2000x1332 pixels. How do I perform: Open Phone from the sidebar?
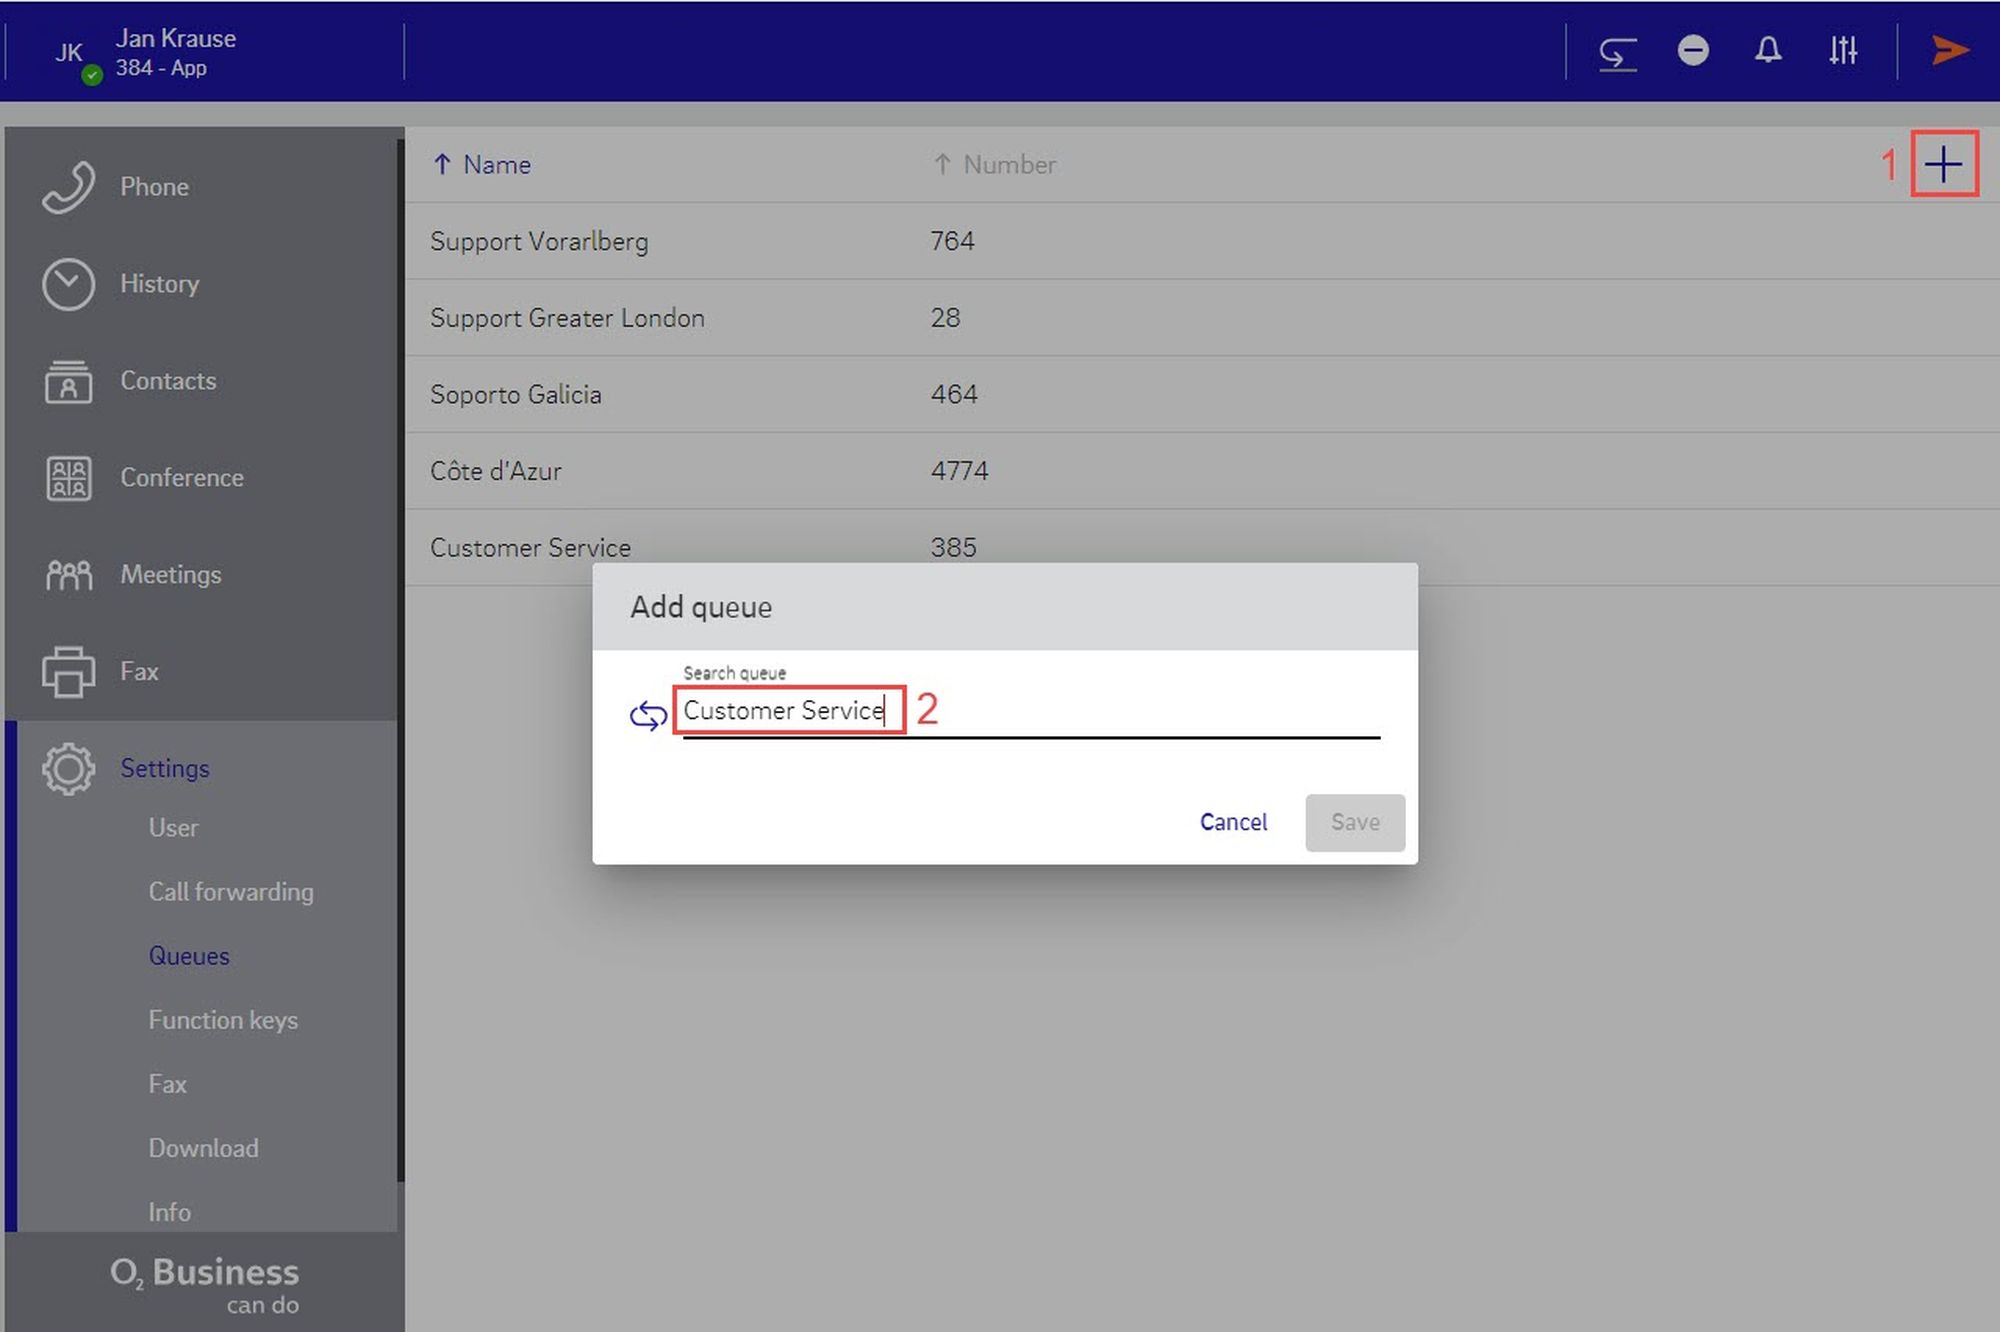tap(153, 187)
